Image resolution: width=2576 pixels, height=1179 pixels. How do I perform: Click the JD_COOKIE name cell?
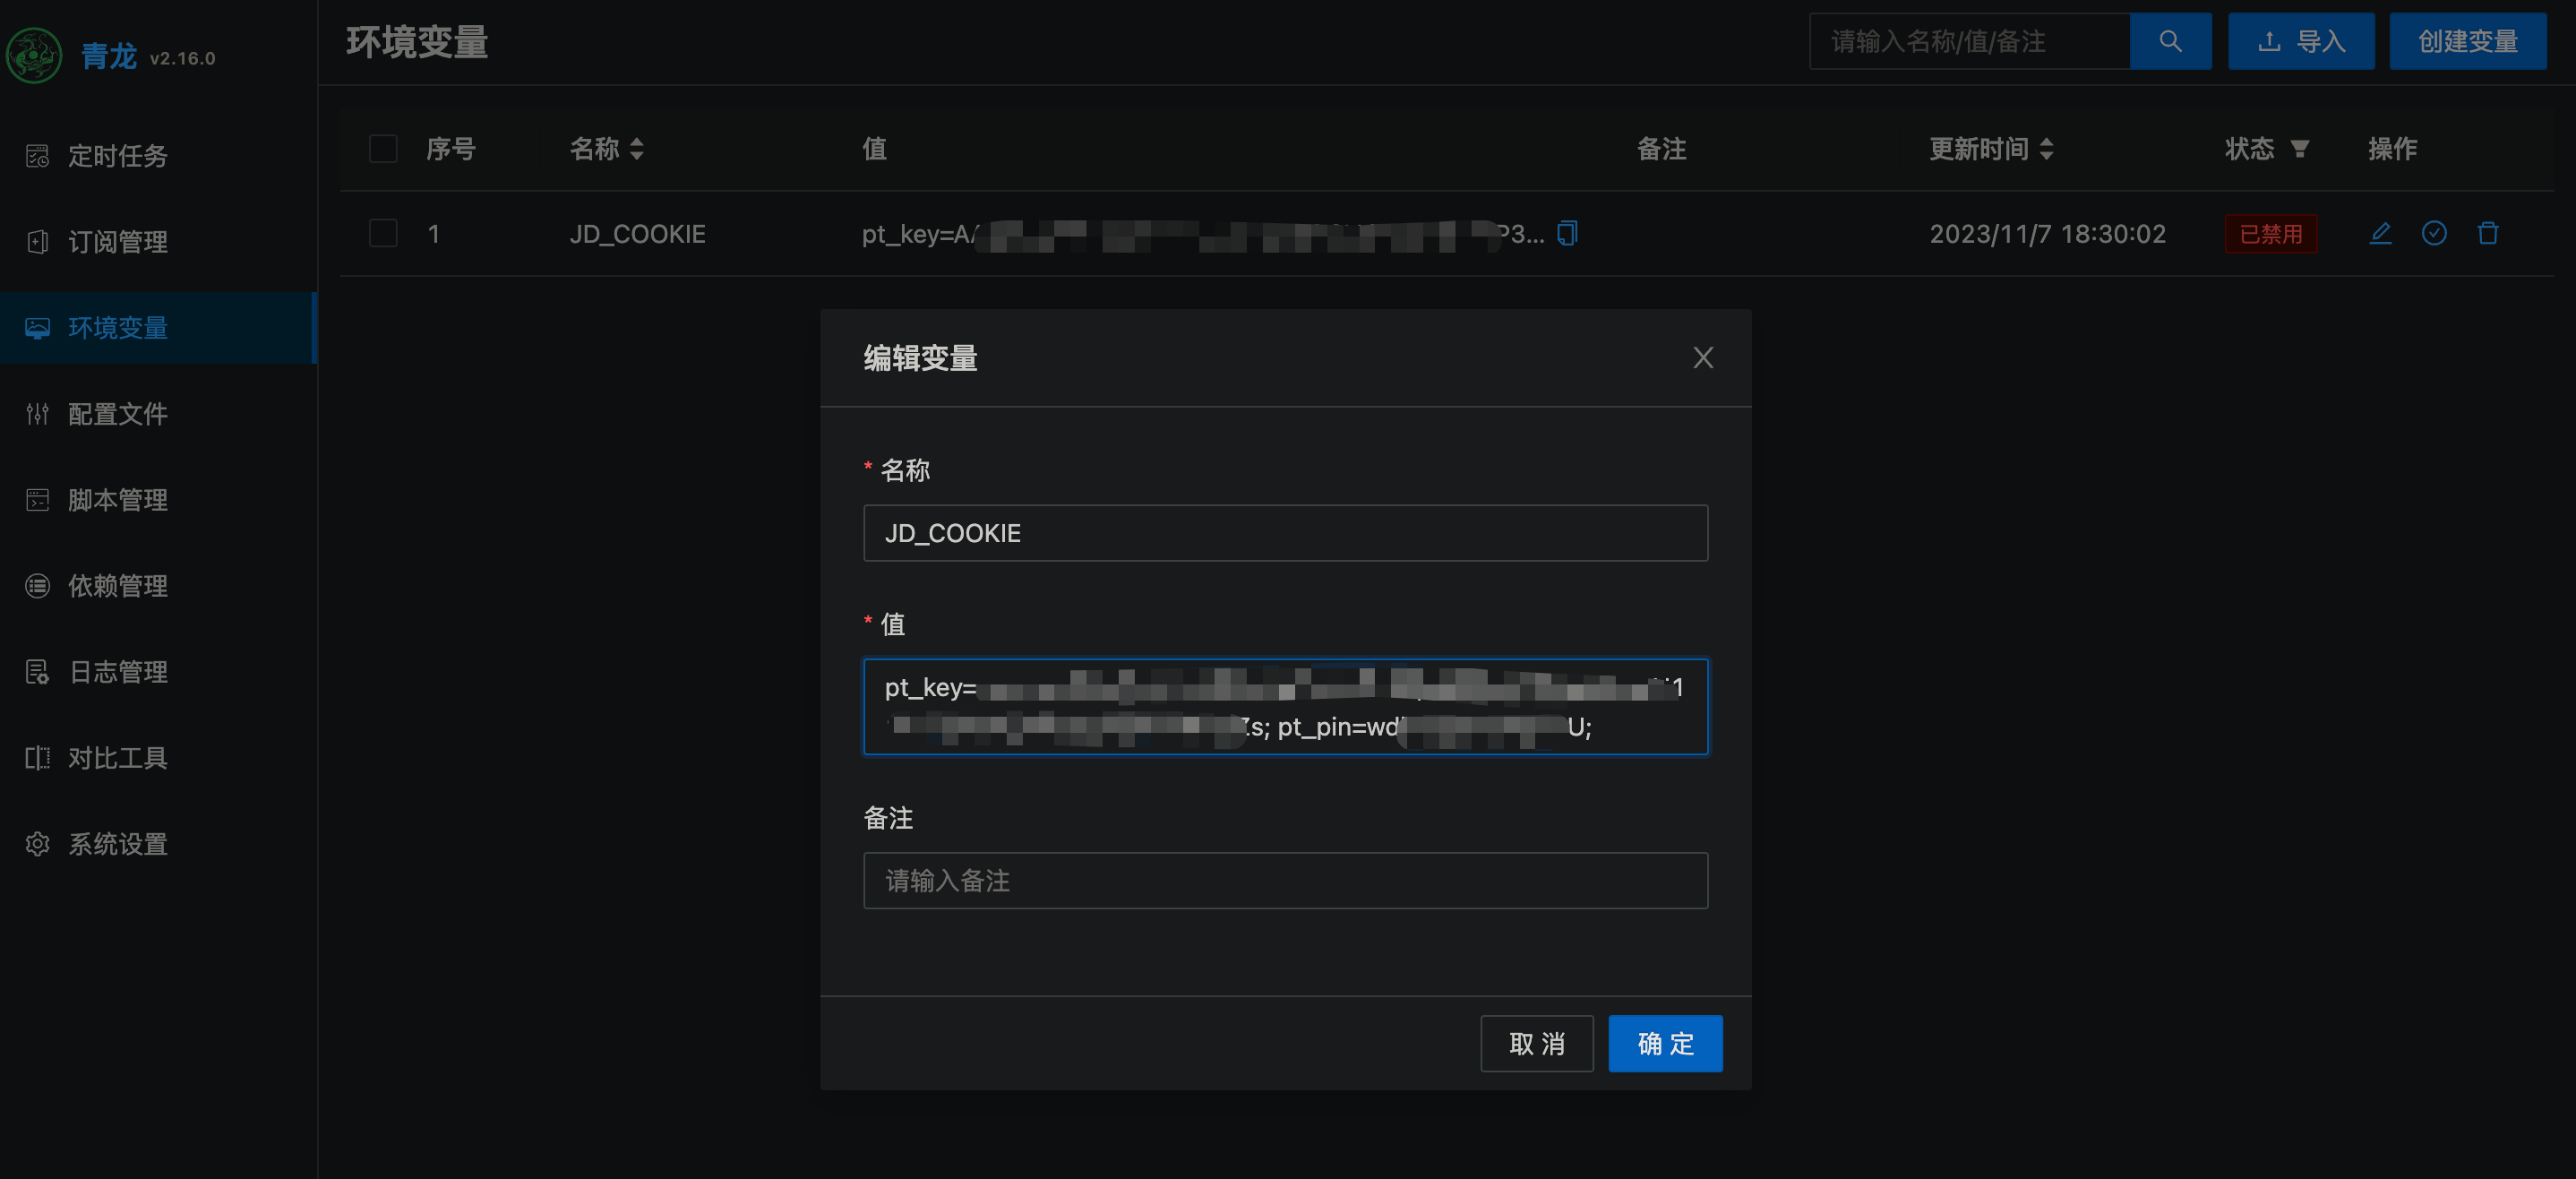point(637,234)
